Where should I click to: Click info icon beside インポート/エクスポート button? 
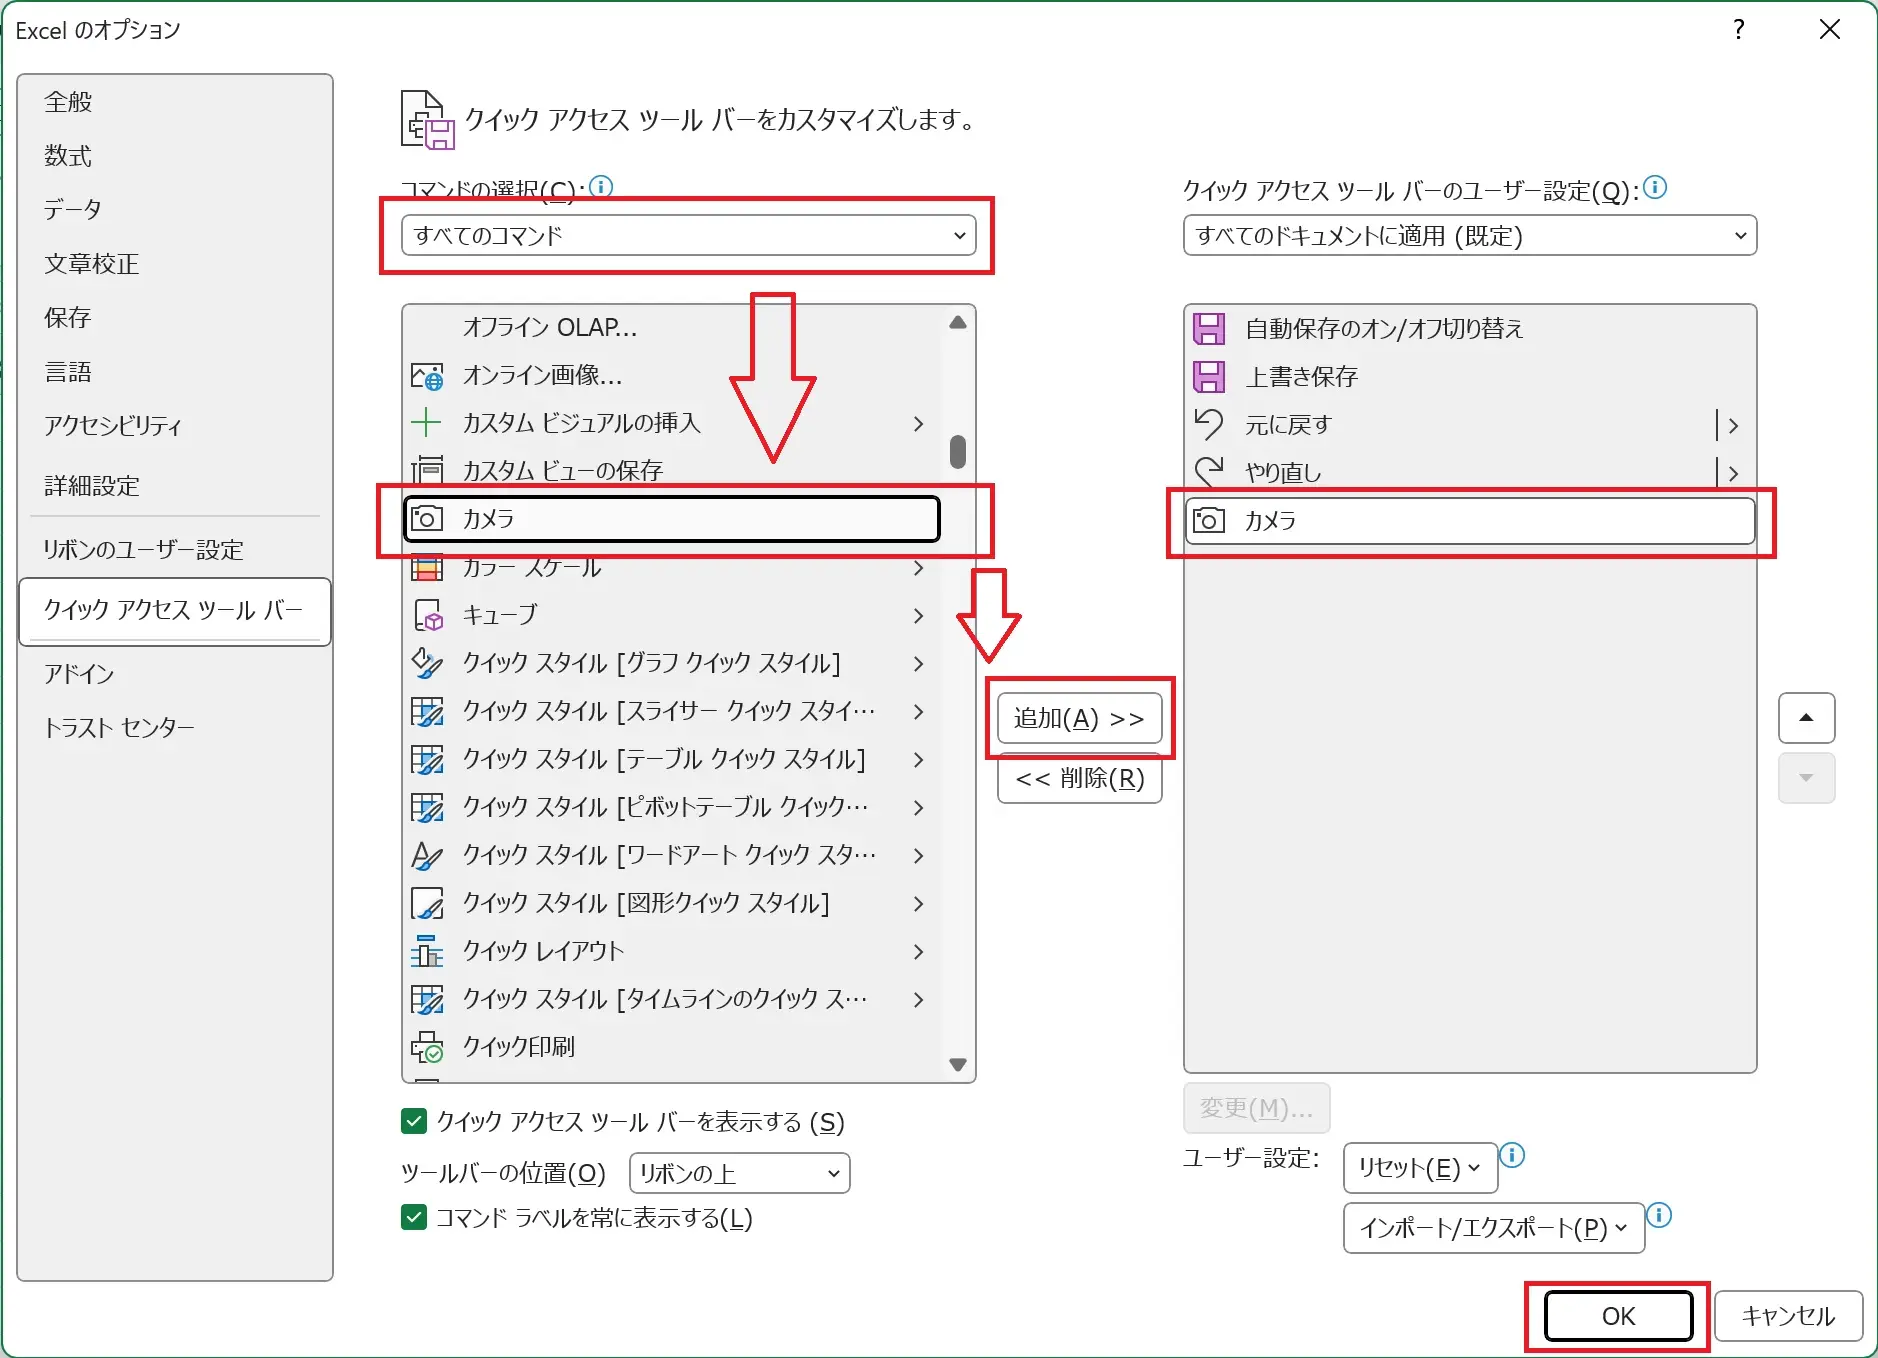coord(1659,1215)
